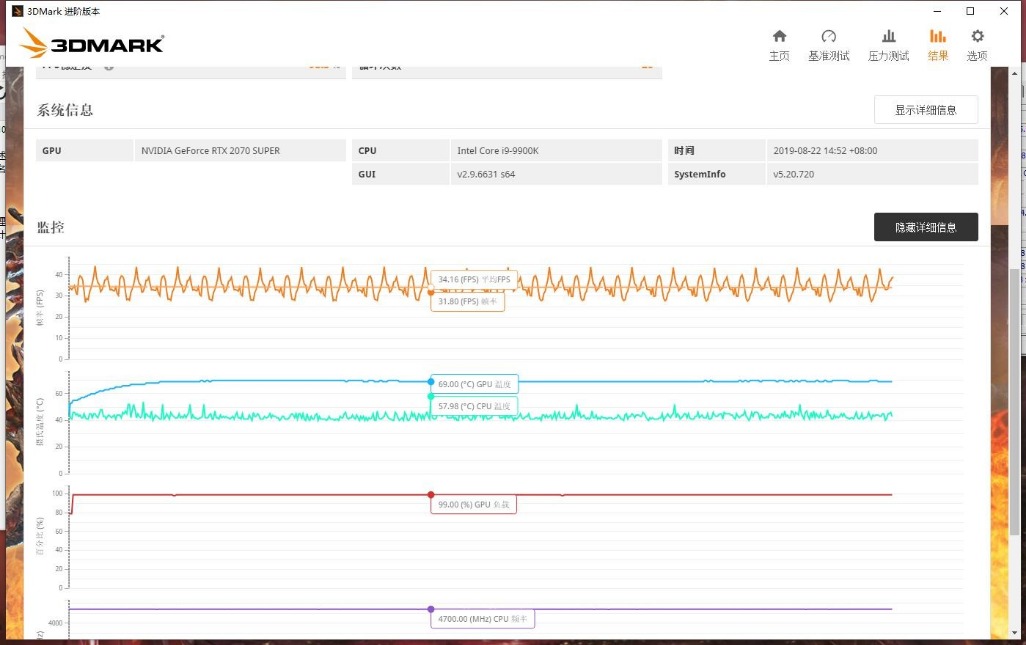The image size is (1026, 645).
Task: Open the 压力测试 stress test section
Action: 888,45
